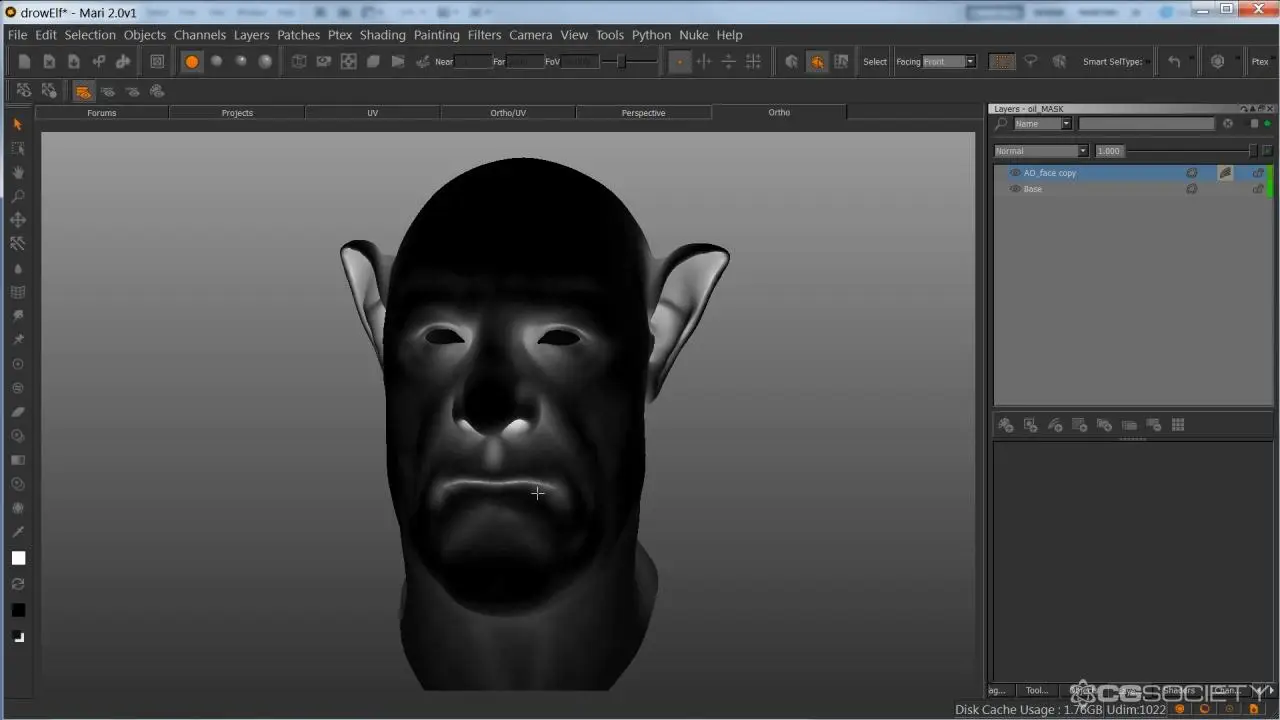Select the Pan hand tool
This screenshot has width=1280, height=720.
[18, 172]
